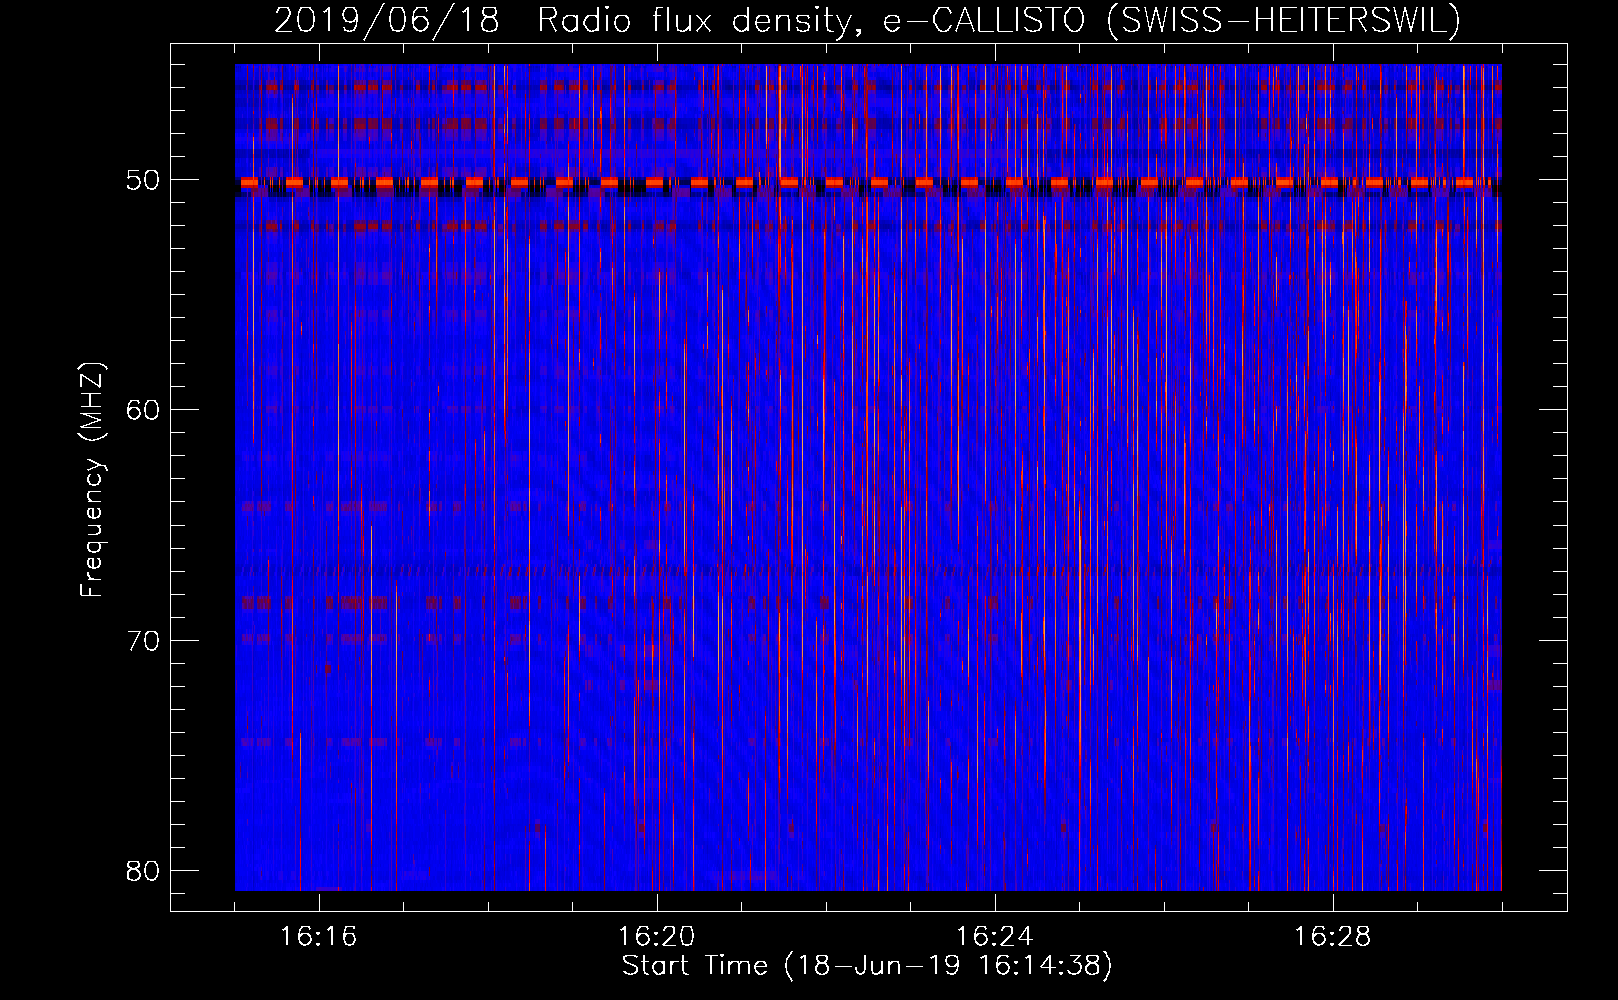Click the 50 MHz frequency tick label
Screen dimensions: 1618x1000
(143, 180)
